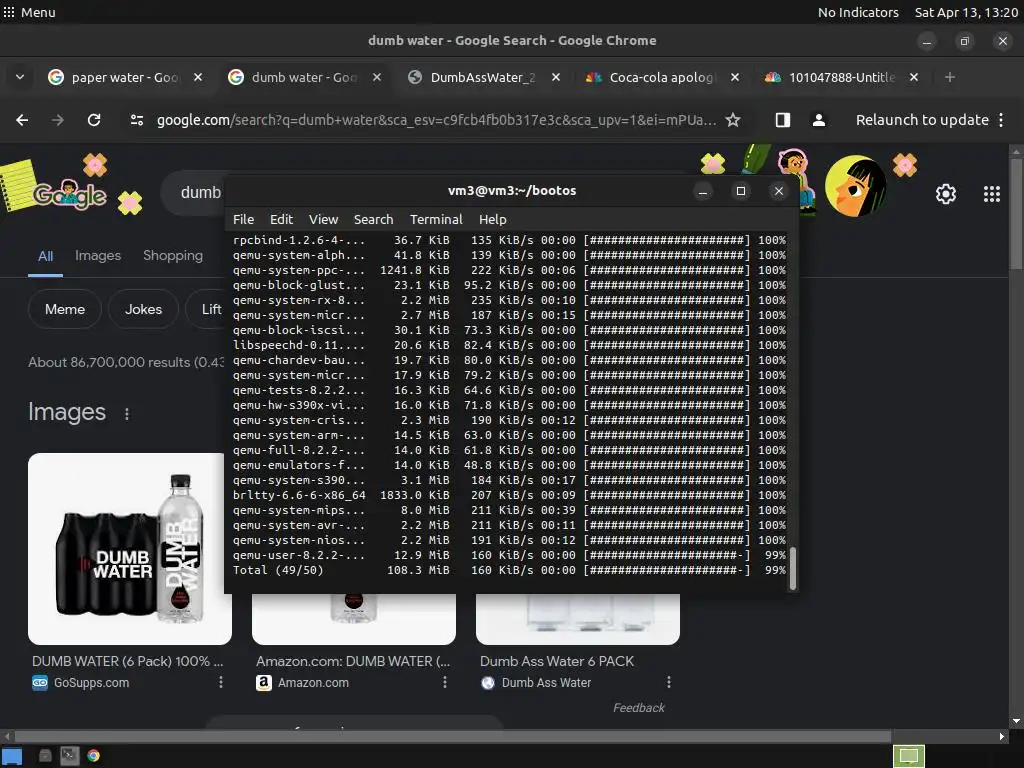Close the DumbAssWater tab

(556, 77)
